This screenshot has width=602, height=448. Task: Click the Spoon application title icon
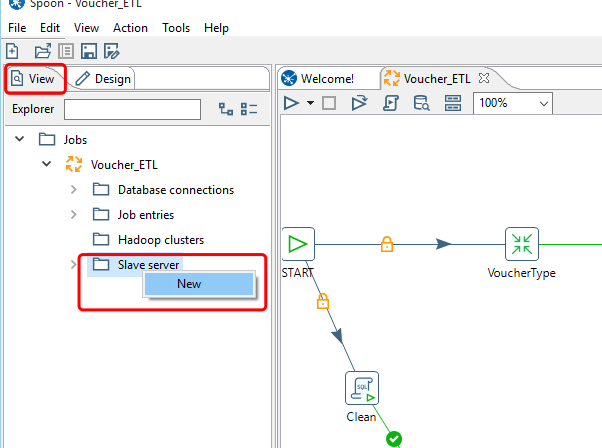17,4
